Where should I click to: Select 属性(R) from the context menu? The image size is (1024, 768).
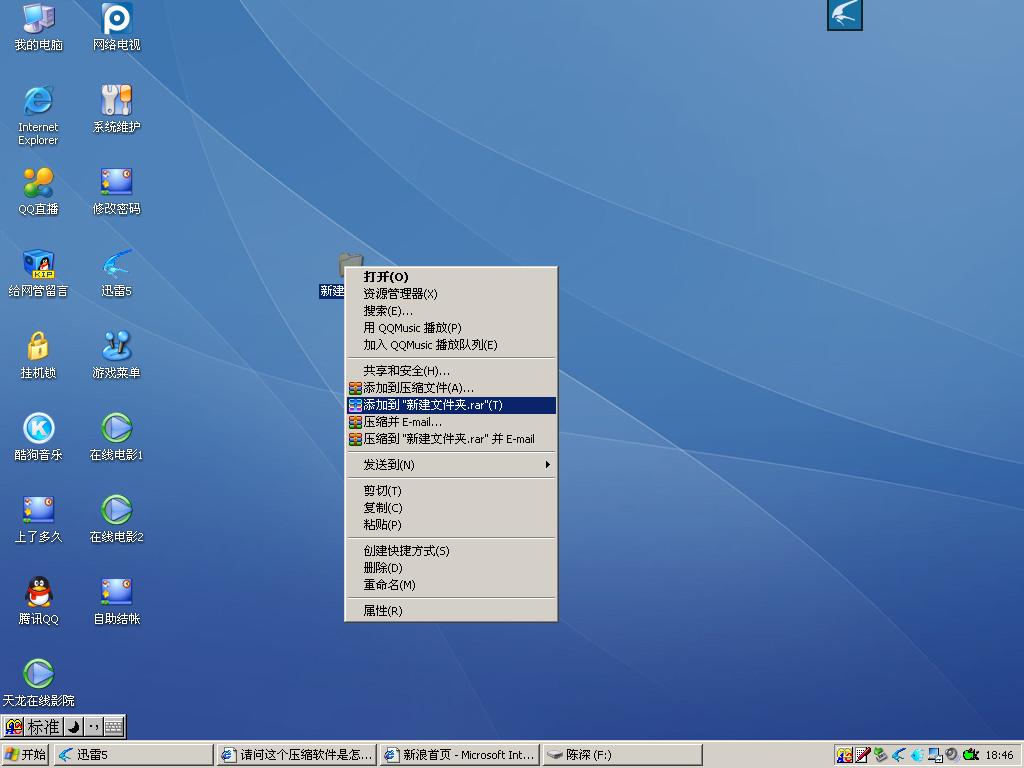click(x=383, y=611)
